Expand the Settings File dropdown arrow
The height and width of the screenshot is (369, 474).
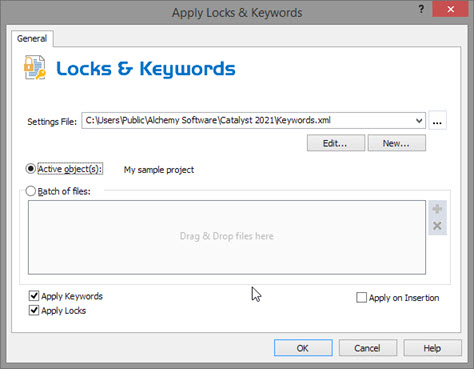(419, 120)
